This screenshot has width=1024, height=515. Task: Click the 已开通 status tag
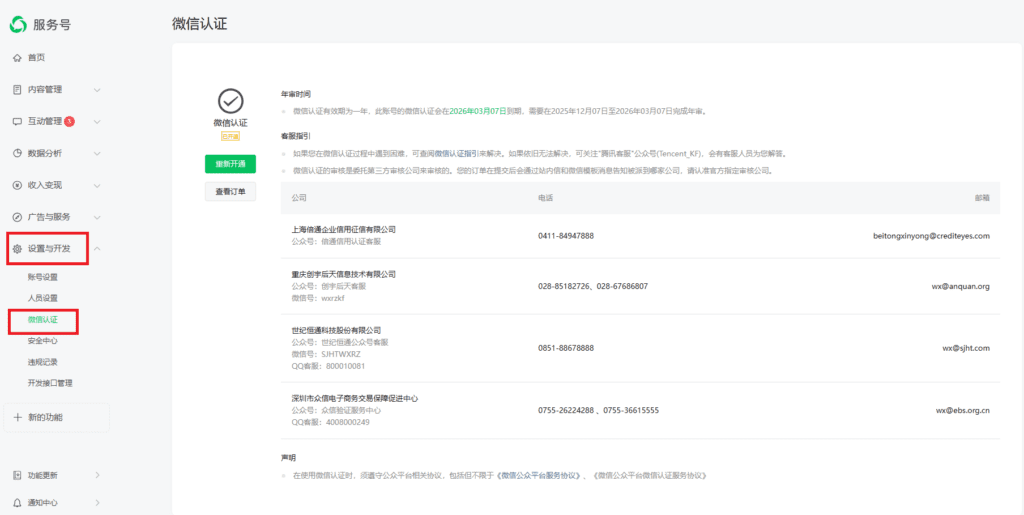[230, 136]
